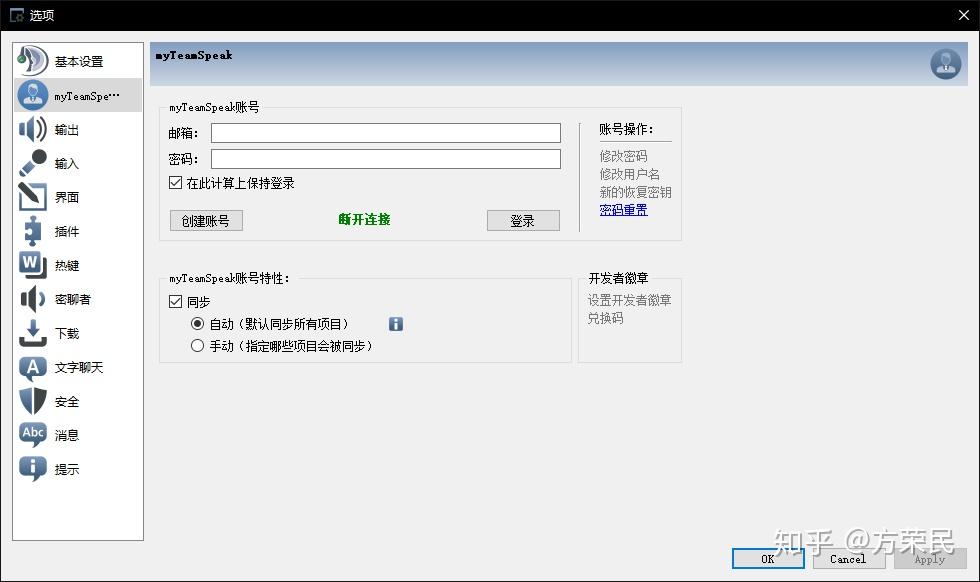This screenshot has width=980, height=582.
Task: Open the 插件 (Addons) settings icon
Action: [x=33, y=231]
